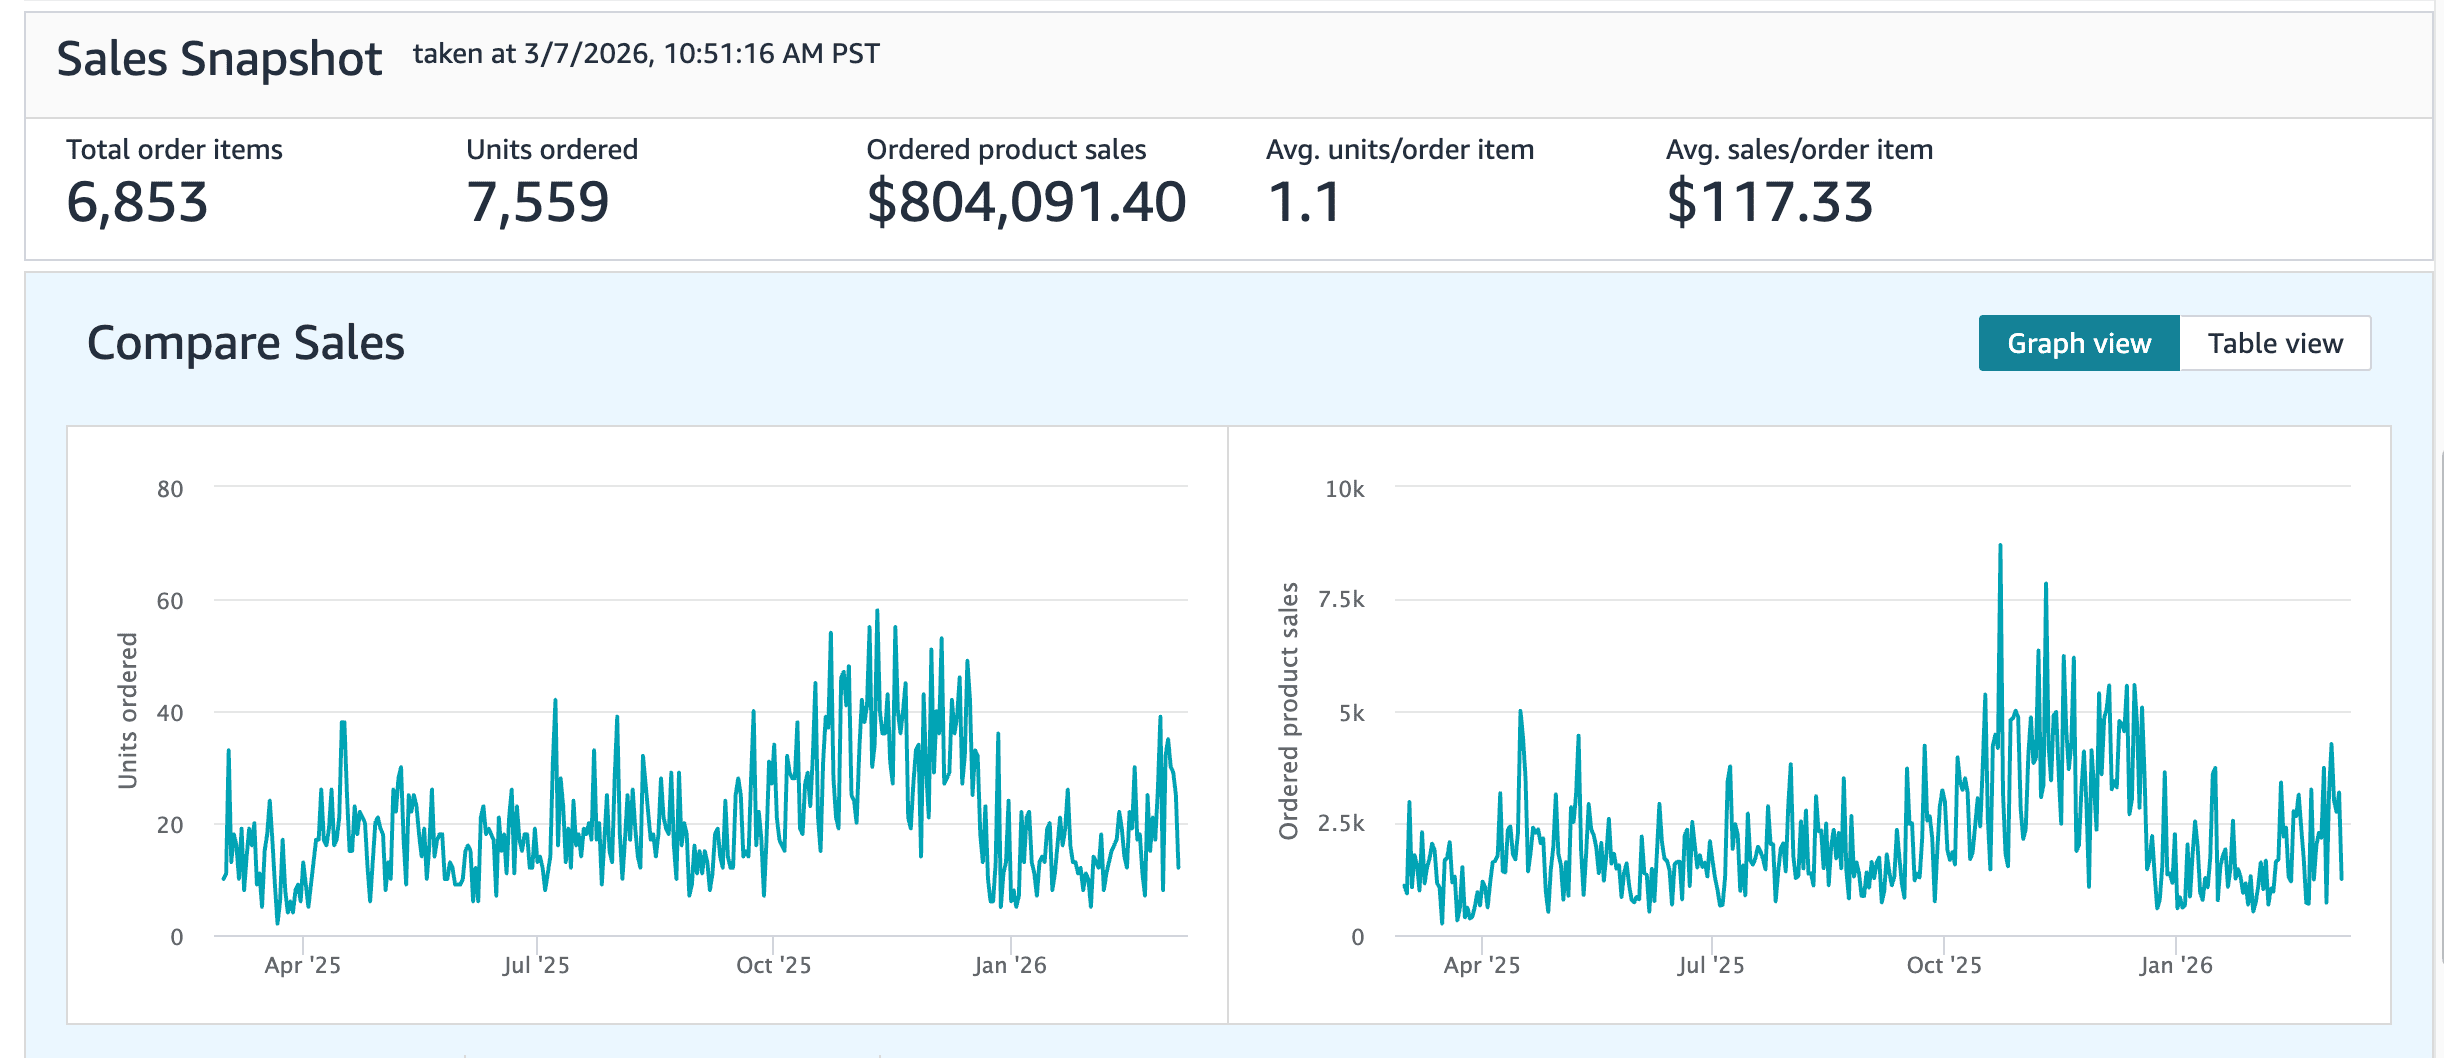Click the Sales Snapshot heading
The width and height of the screenshot is (2444, 1058).
tap(219, 59)
